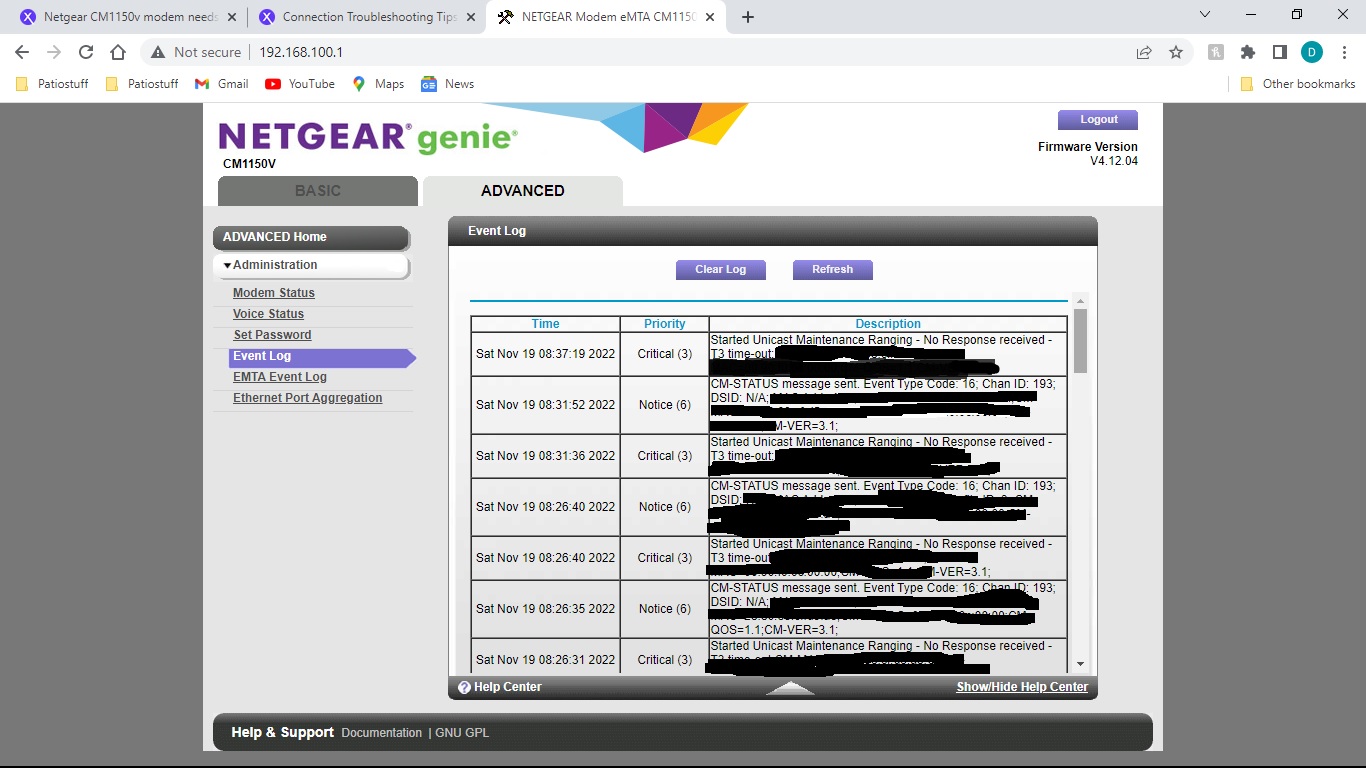Switch to the BASIC tab
Screen dimensions: 1366x768
point(317,190)
